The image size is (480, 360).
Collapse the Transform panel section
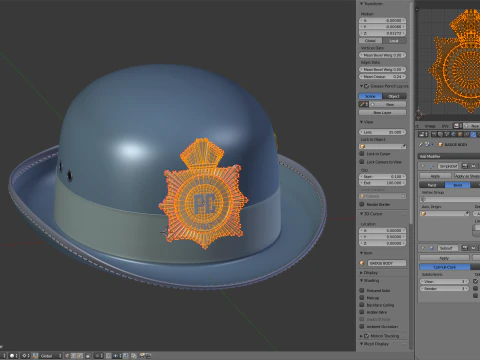(361, 4)
